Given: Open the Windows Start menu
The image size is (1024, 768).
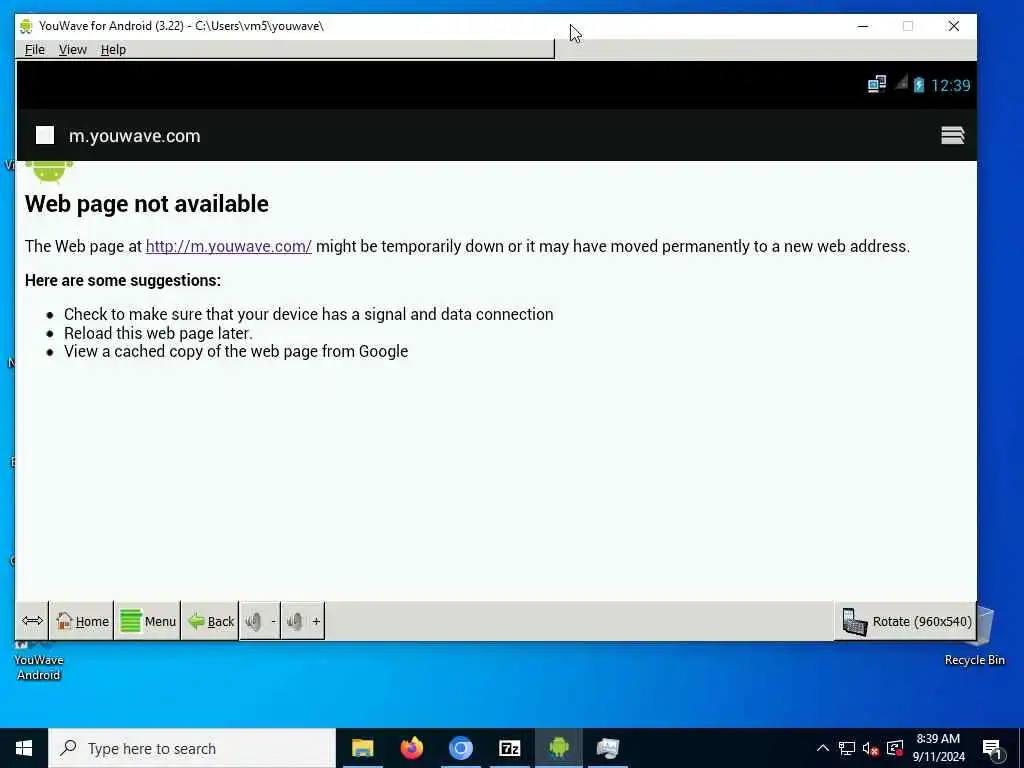Looking at the screenshot, I should coord(24,748).
